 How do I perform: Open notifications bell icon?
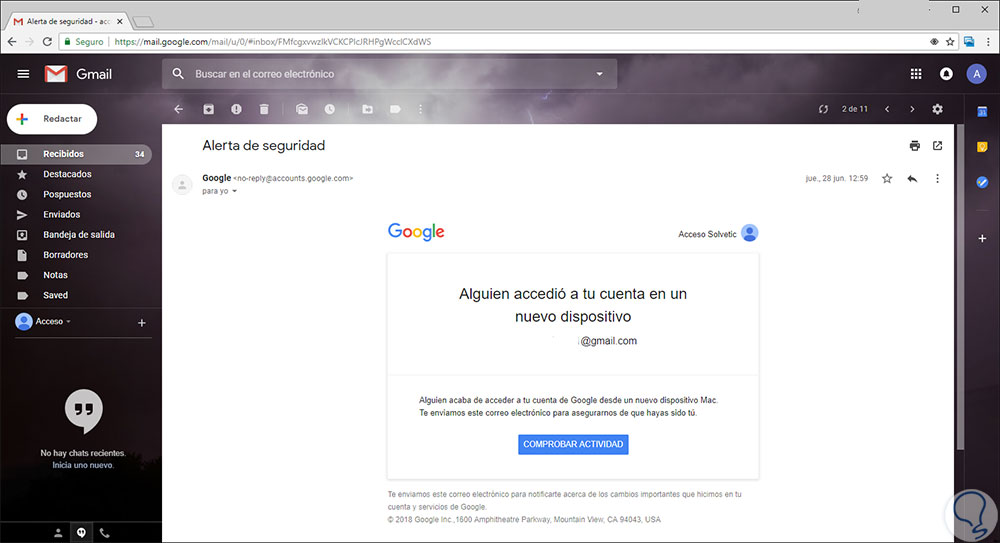click(946, 74)
